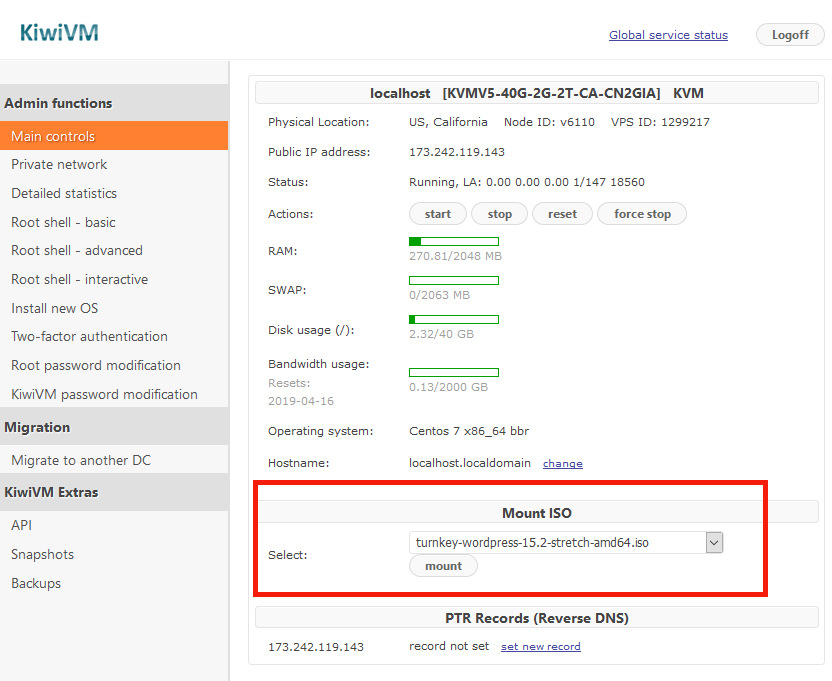Open Private network page
Image resolution: width=832 pixels, height=681 pixels.
59,164
